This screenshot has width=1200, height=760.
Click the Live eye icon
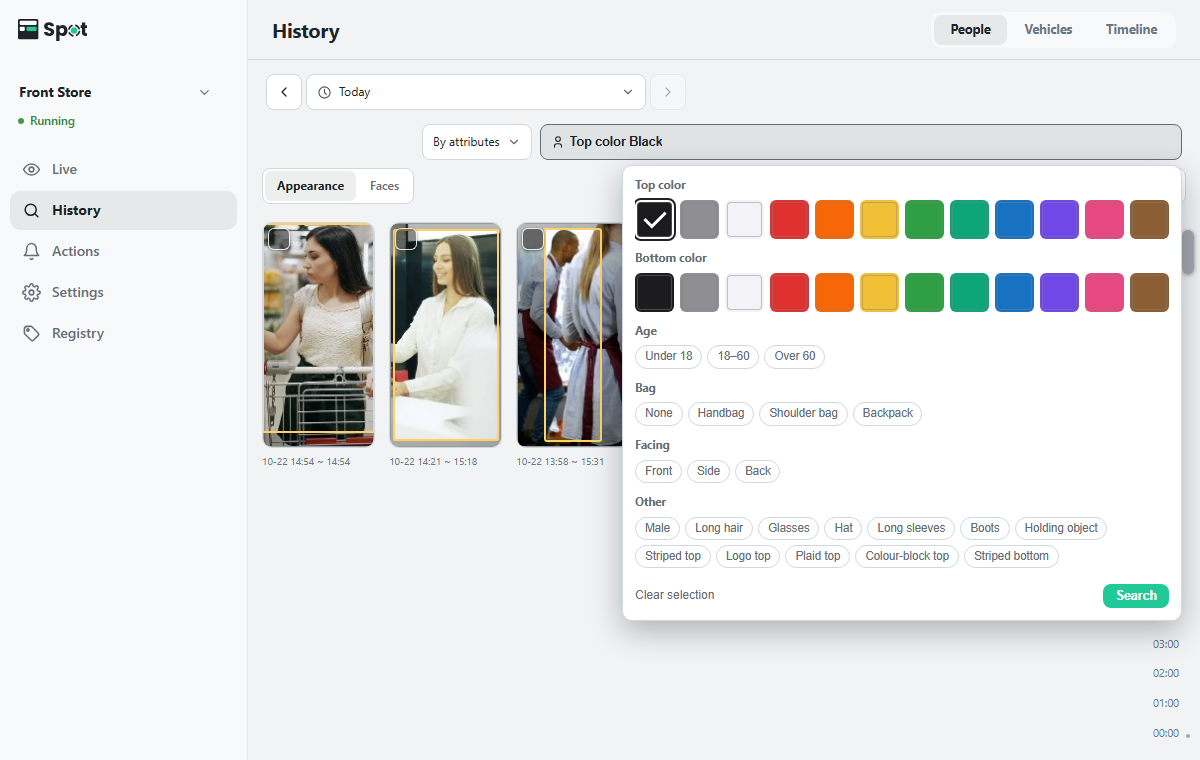pyautogui.click(x=32, y=170)
